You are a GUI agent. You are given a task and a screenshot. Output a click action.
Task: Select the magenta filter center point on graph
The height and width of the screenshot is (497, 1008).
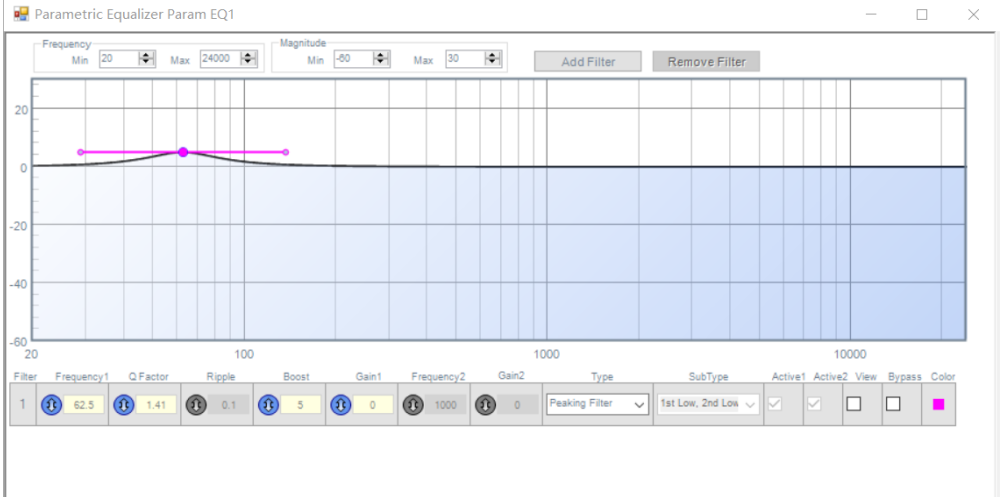[x=183, y=152]
